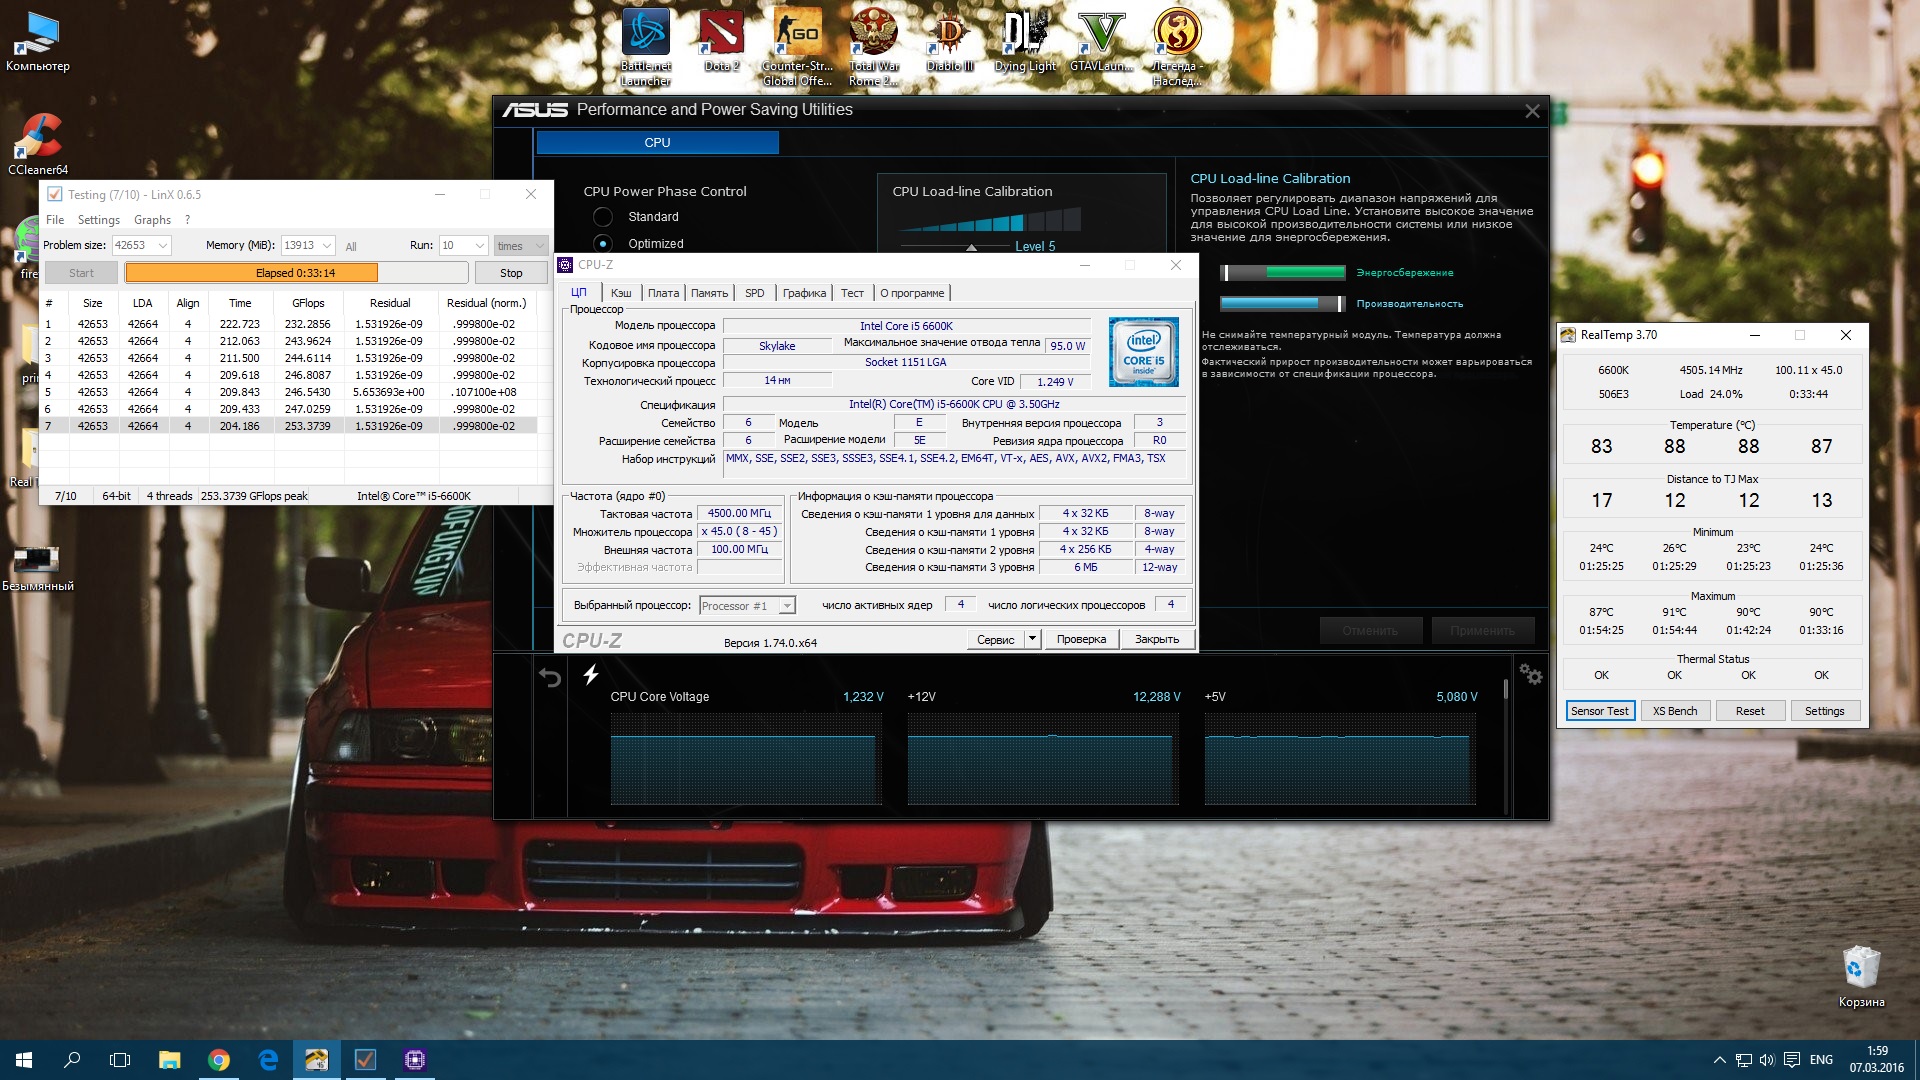Click the ASUS back arrow icon

click(550, 677)
